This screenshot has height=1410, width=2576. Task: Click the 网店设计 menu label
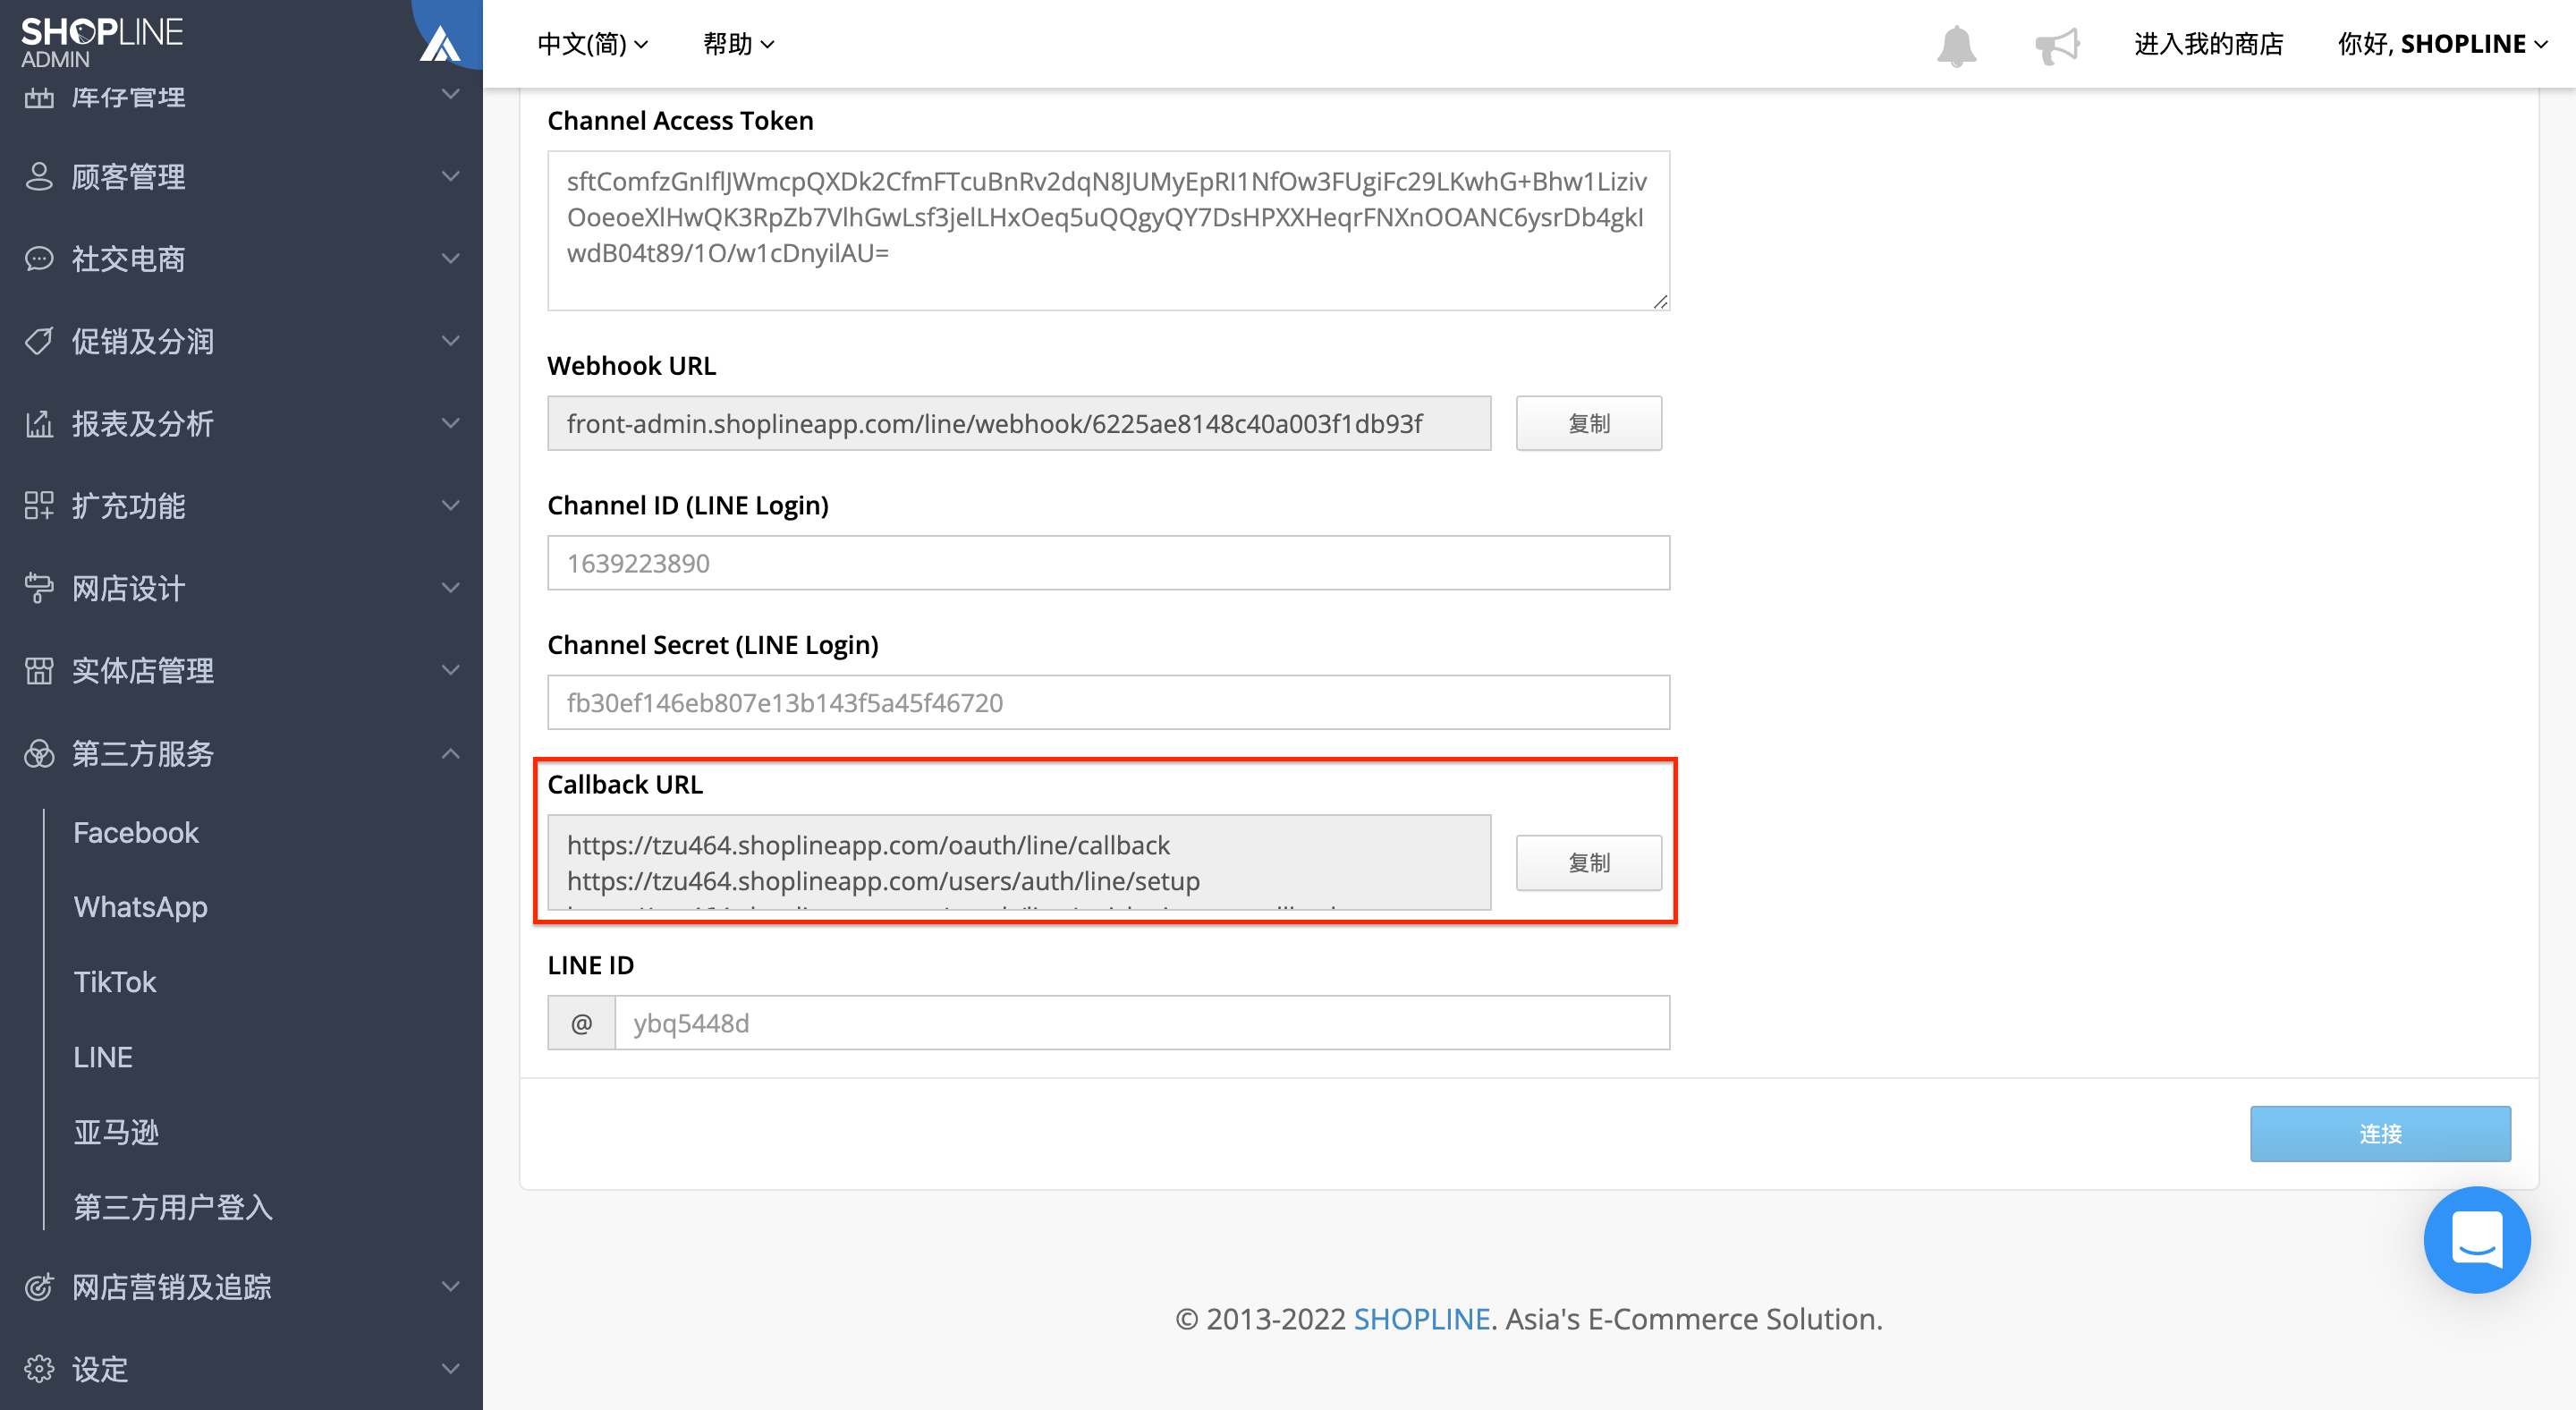(128, 588)
